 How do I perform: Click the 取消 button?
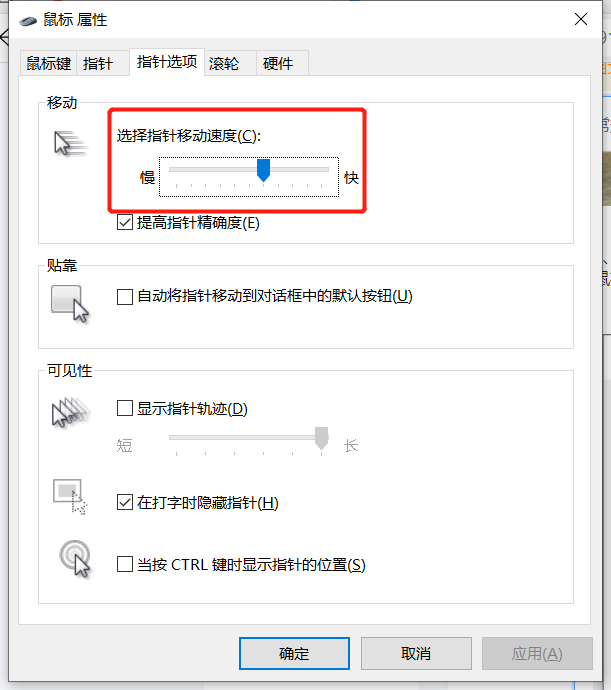(416, 653)
